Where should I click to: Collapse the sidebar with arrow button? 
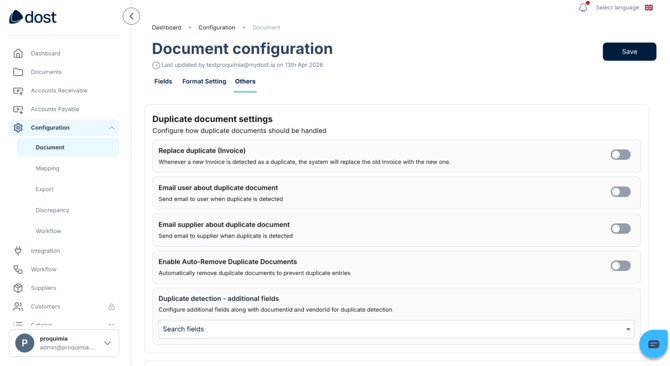pos(131,16)
